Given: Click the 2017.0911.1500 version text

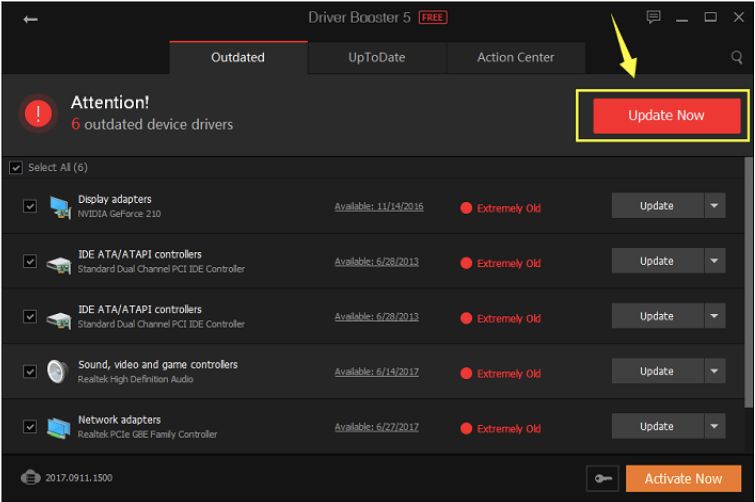Looking at the screenshot, I should coord(79,478).
